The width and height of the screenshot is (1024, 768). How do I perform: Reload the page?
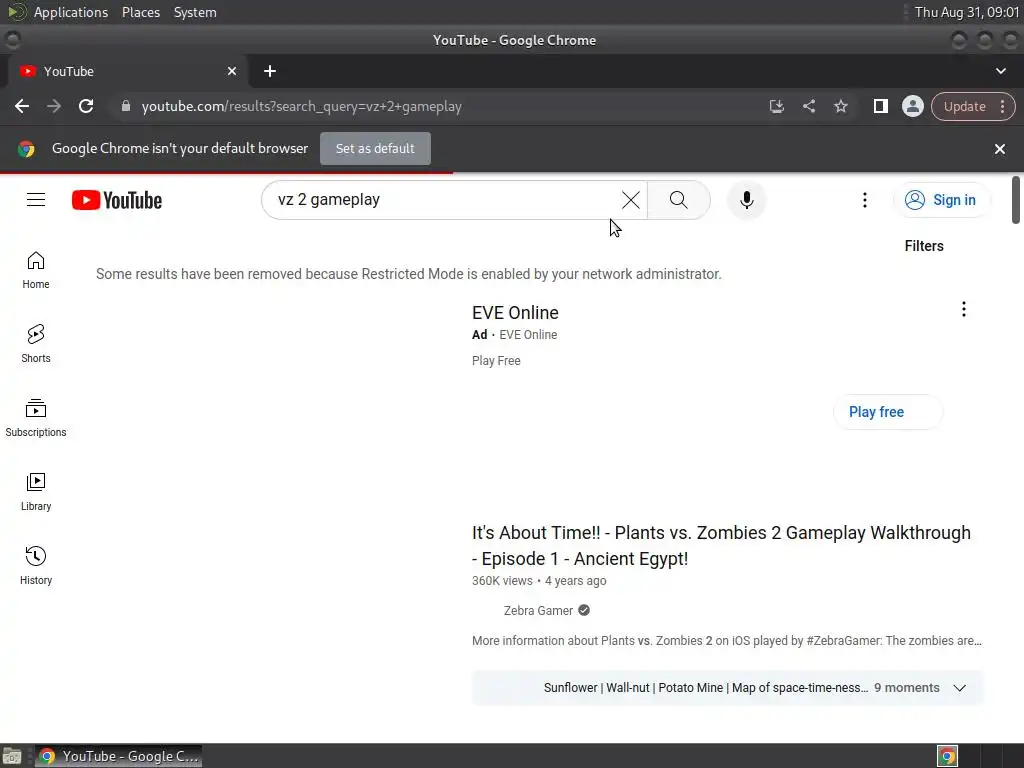coord(86,106)
